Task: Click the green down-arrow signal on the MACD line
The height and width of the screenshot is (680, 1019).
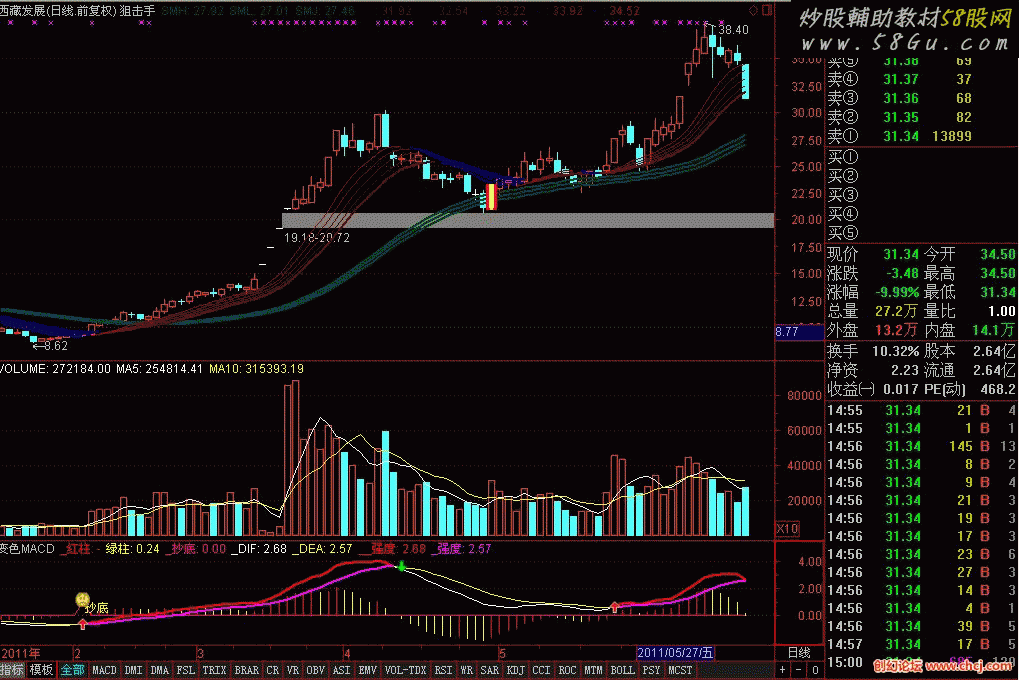Action: pyautogui.click(x=402, y=566)
